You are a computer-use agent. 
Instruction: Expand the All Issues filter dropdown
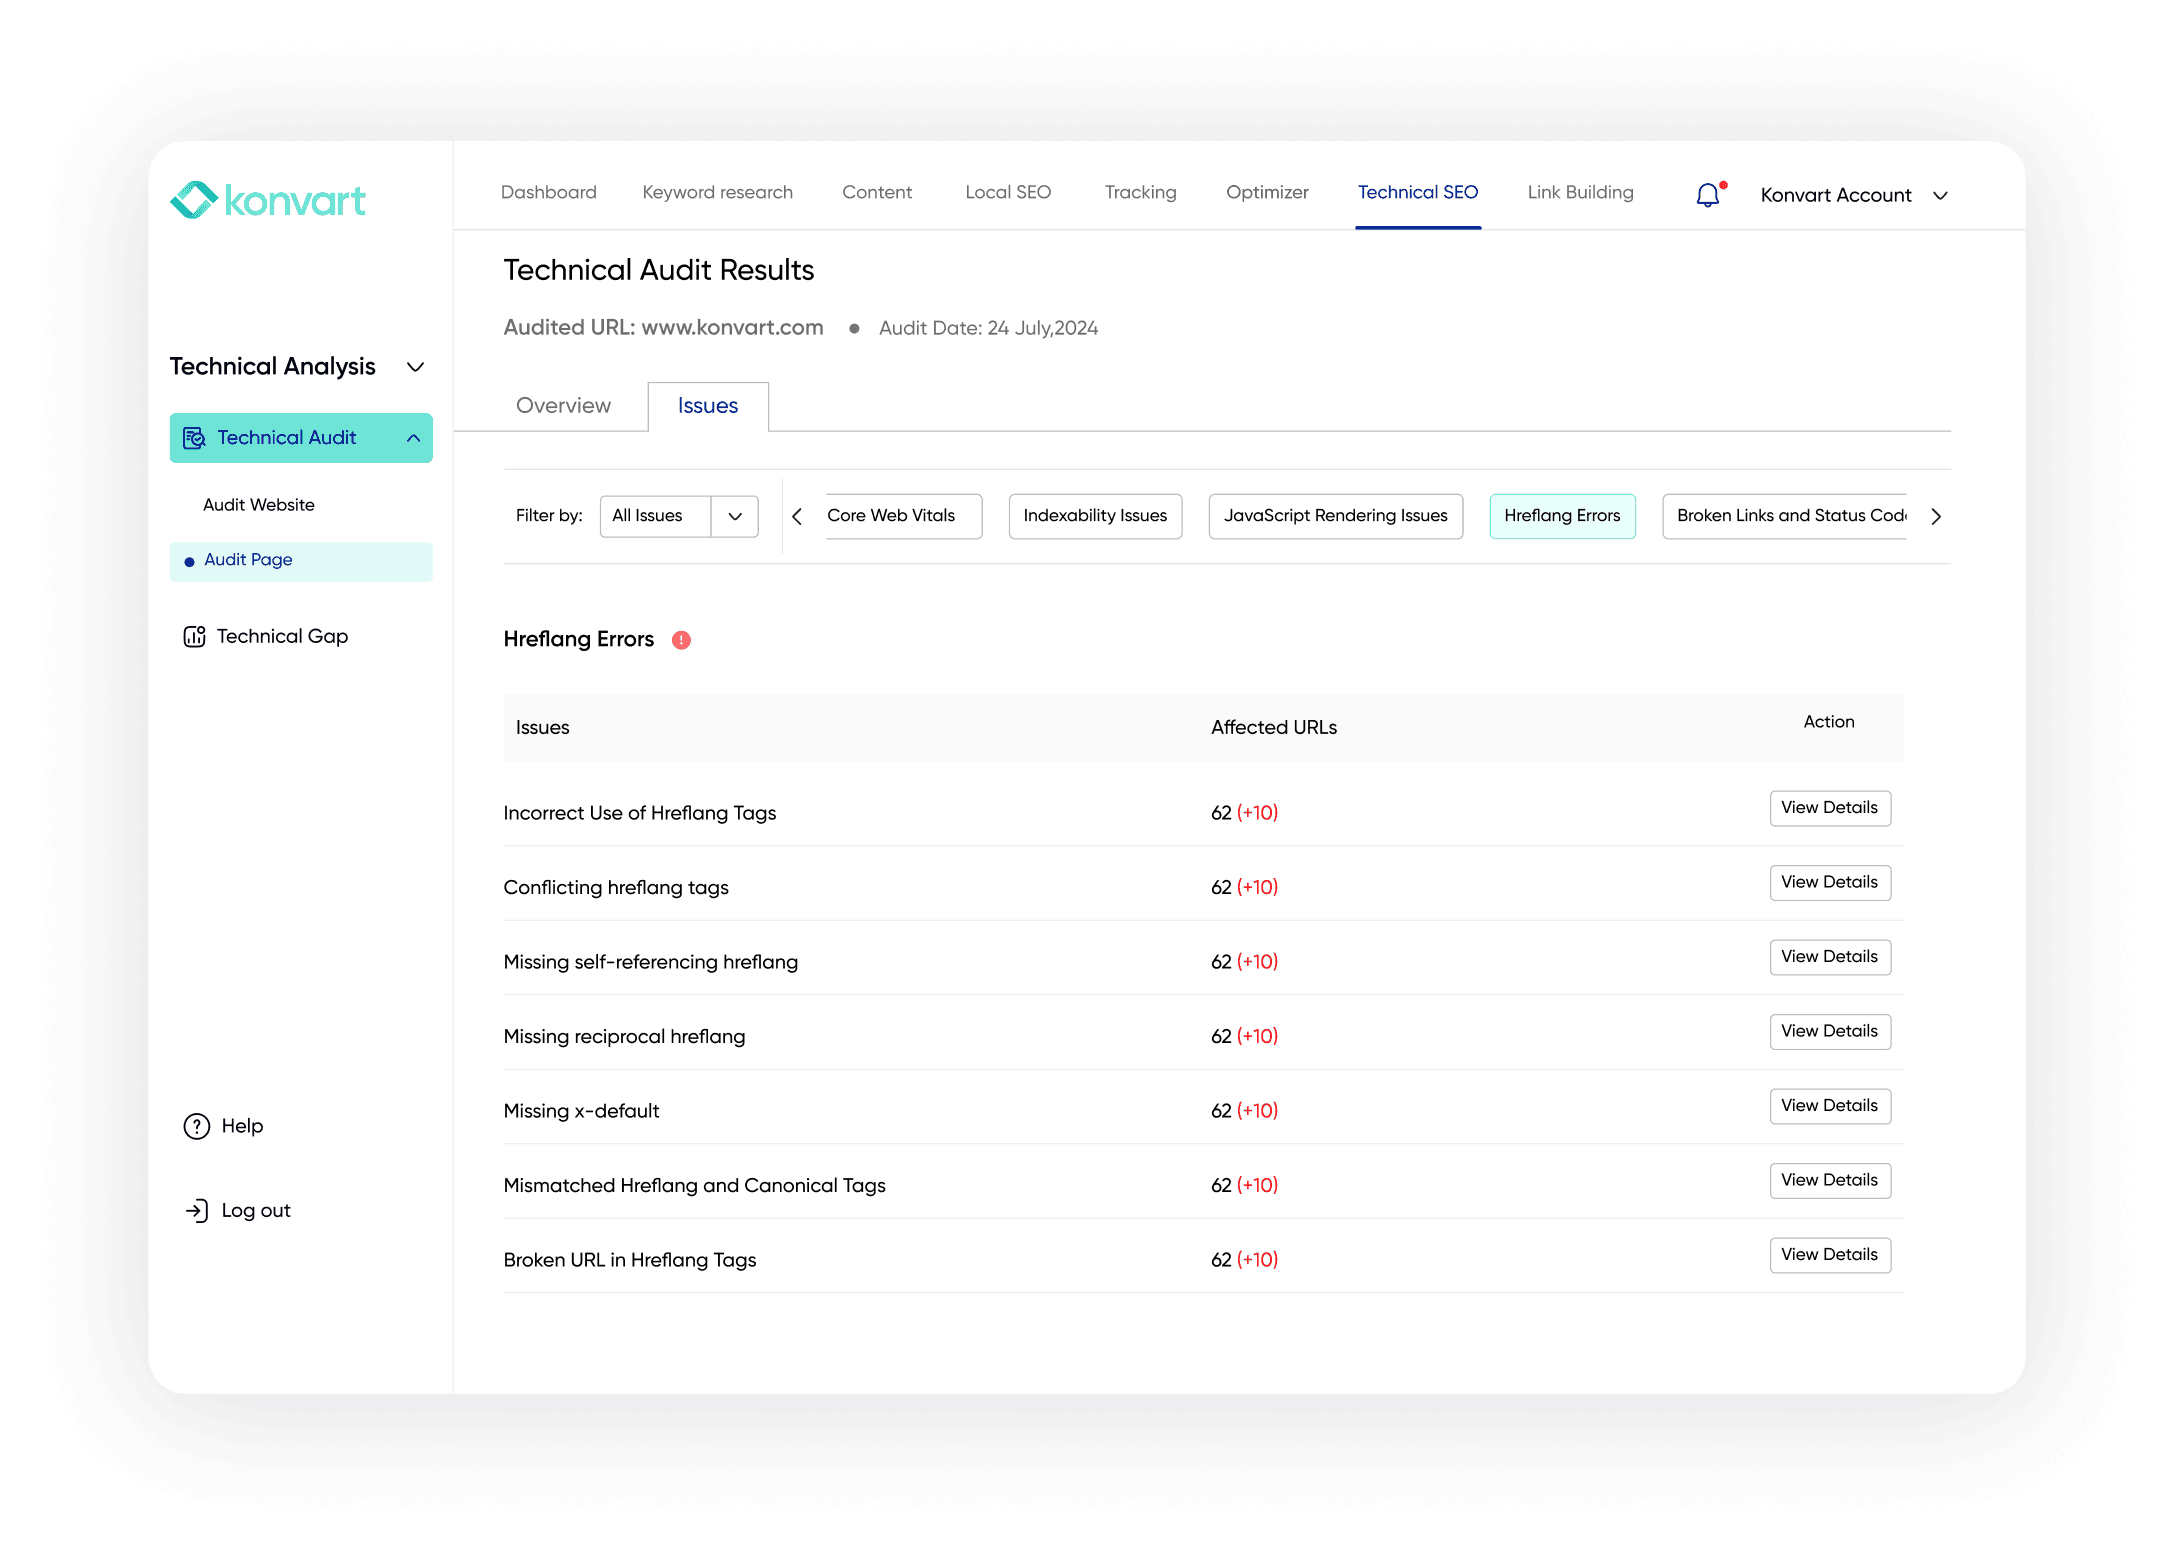tap(735, 516)
